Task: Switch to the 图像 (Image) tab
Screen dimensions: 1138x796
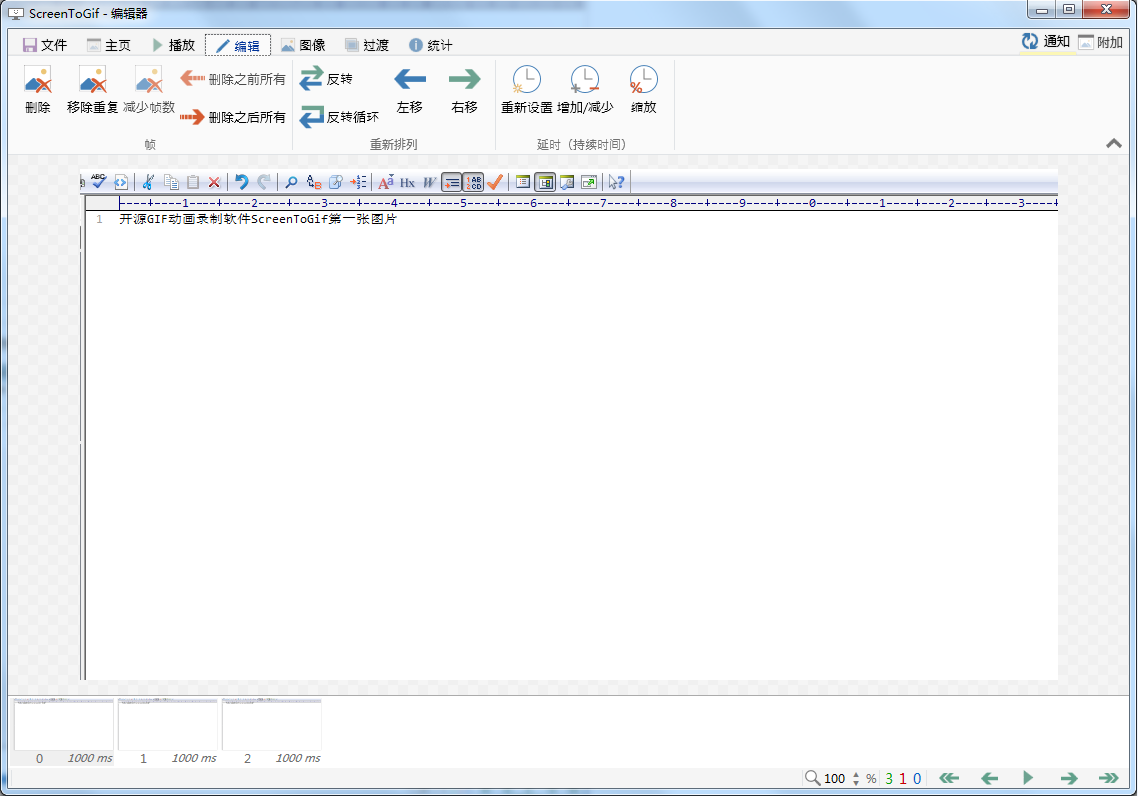Action: (303, 45)
